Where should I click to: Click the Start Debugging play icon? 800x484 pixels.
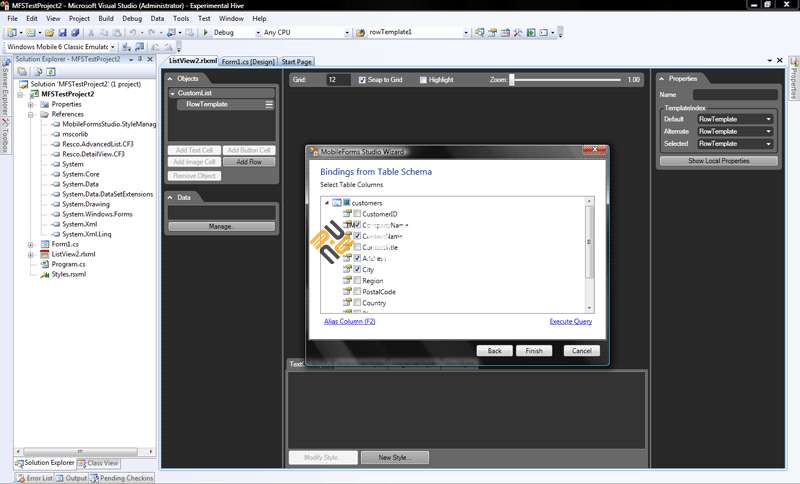tap(207, 33)
